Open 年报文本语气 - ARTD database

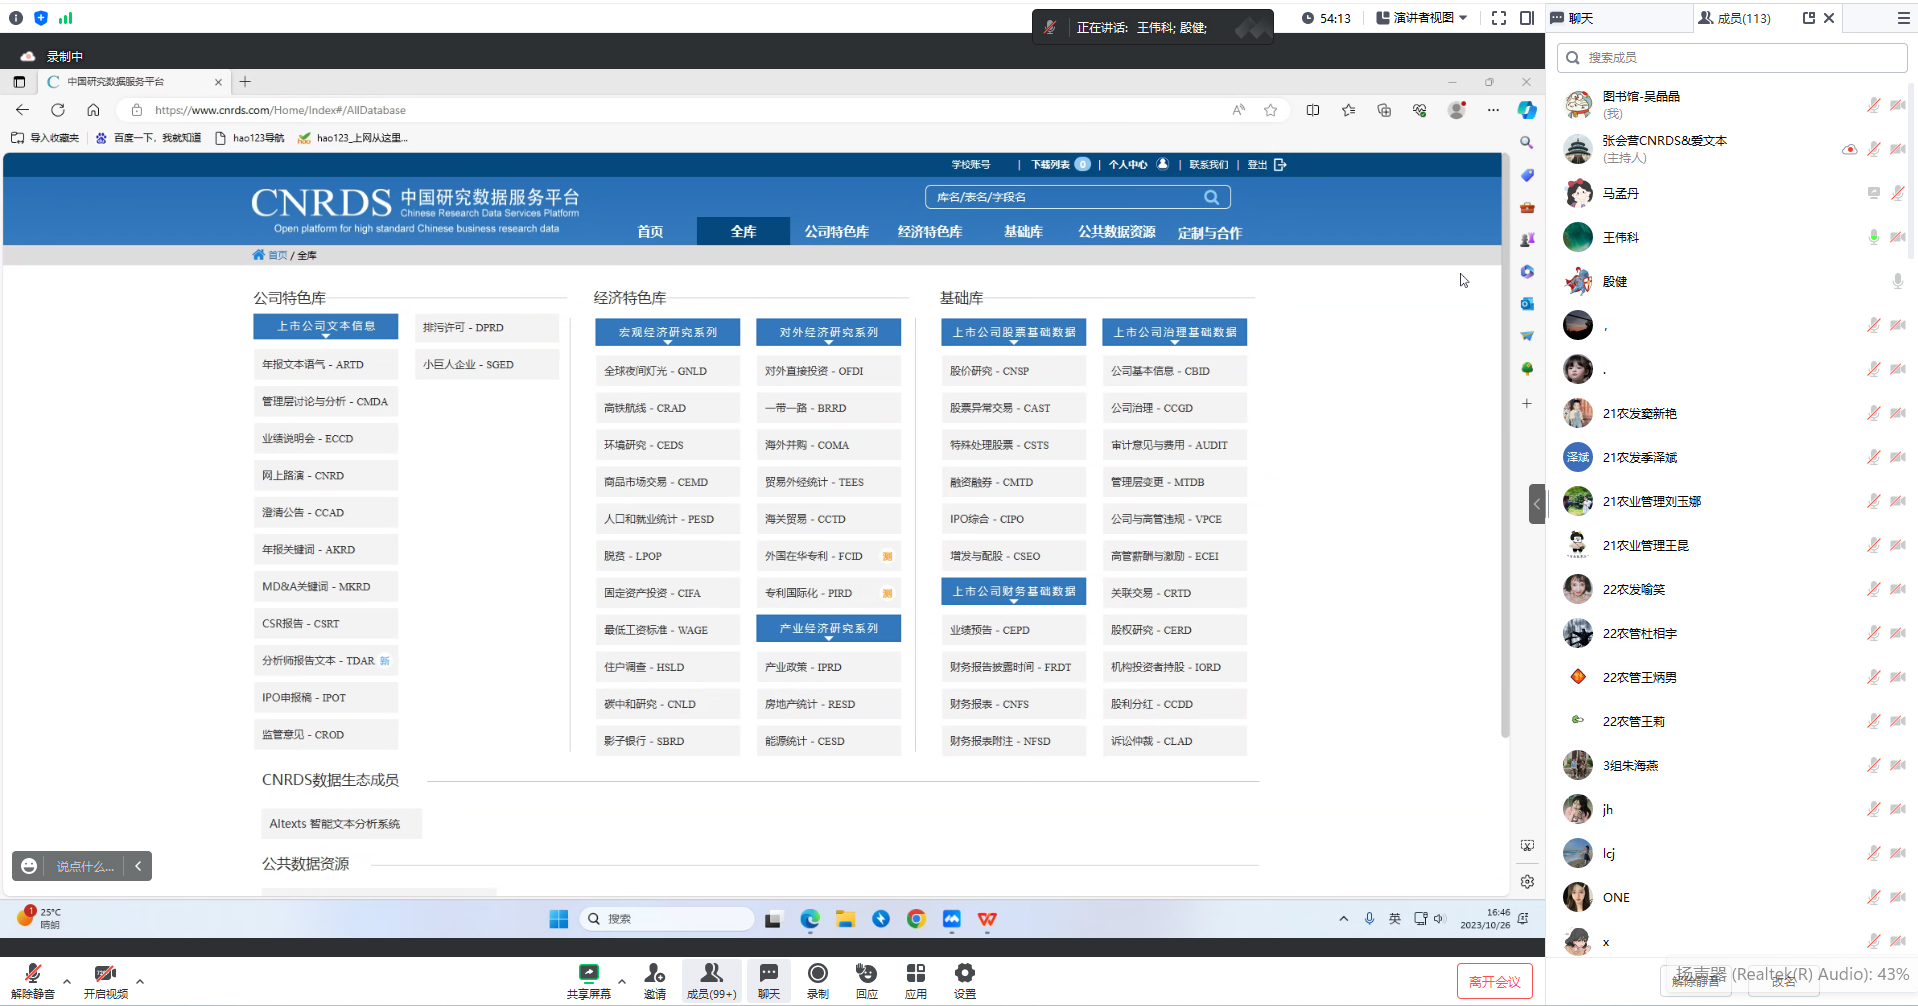click(326, 365)
